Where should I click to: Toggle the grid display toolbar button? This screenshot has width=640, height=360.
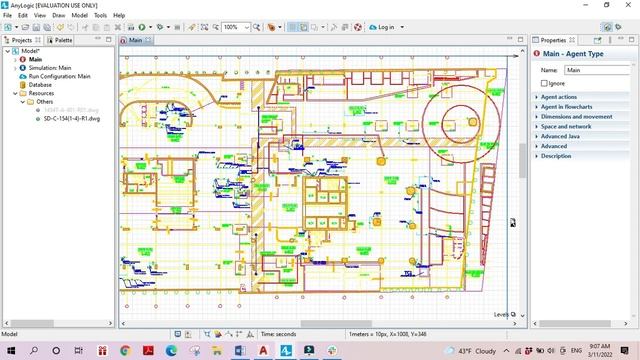293,27
